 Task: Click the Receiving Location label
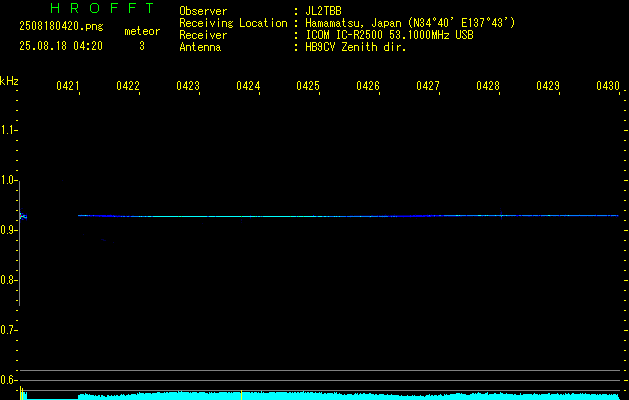[233, 23]
